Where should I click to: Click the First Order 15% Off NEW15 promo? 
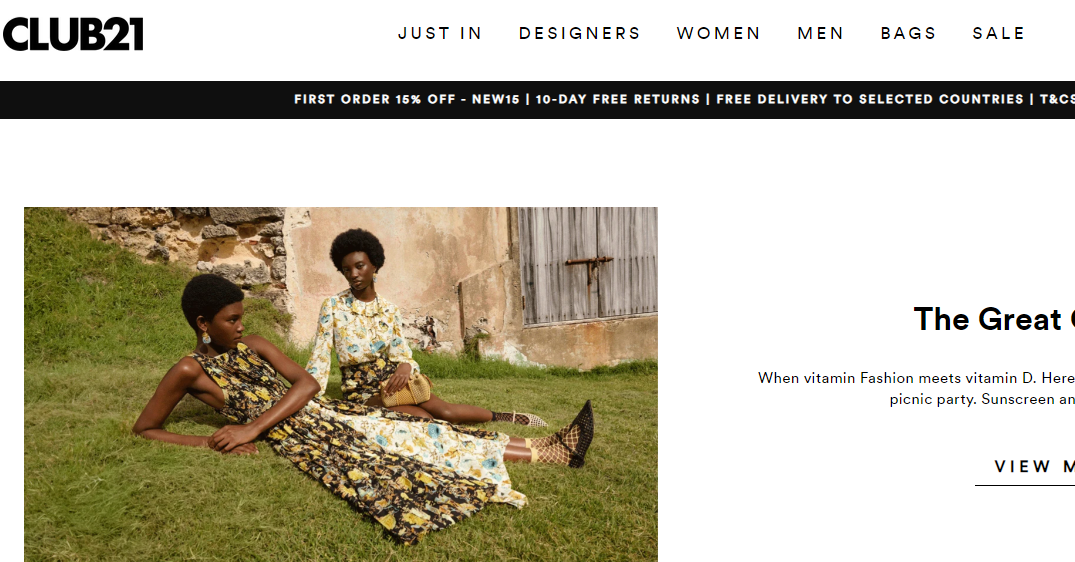(x=407, y=99)
